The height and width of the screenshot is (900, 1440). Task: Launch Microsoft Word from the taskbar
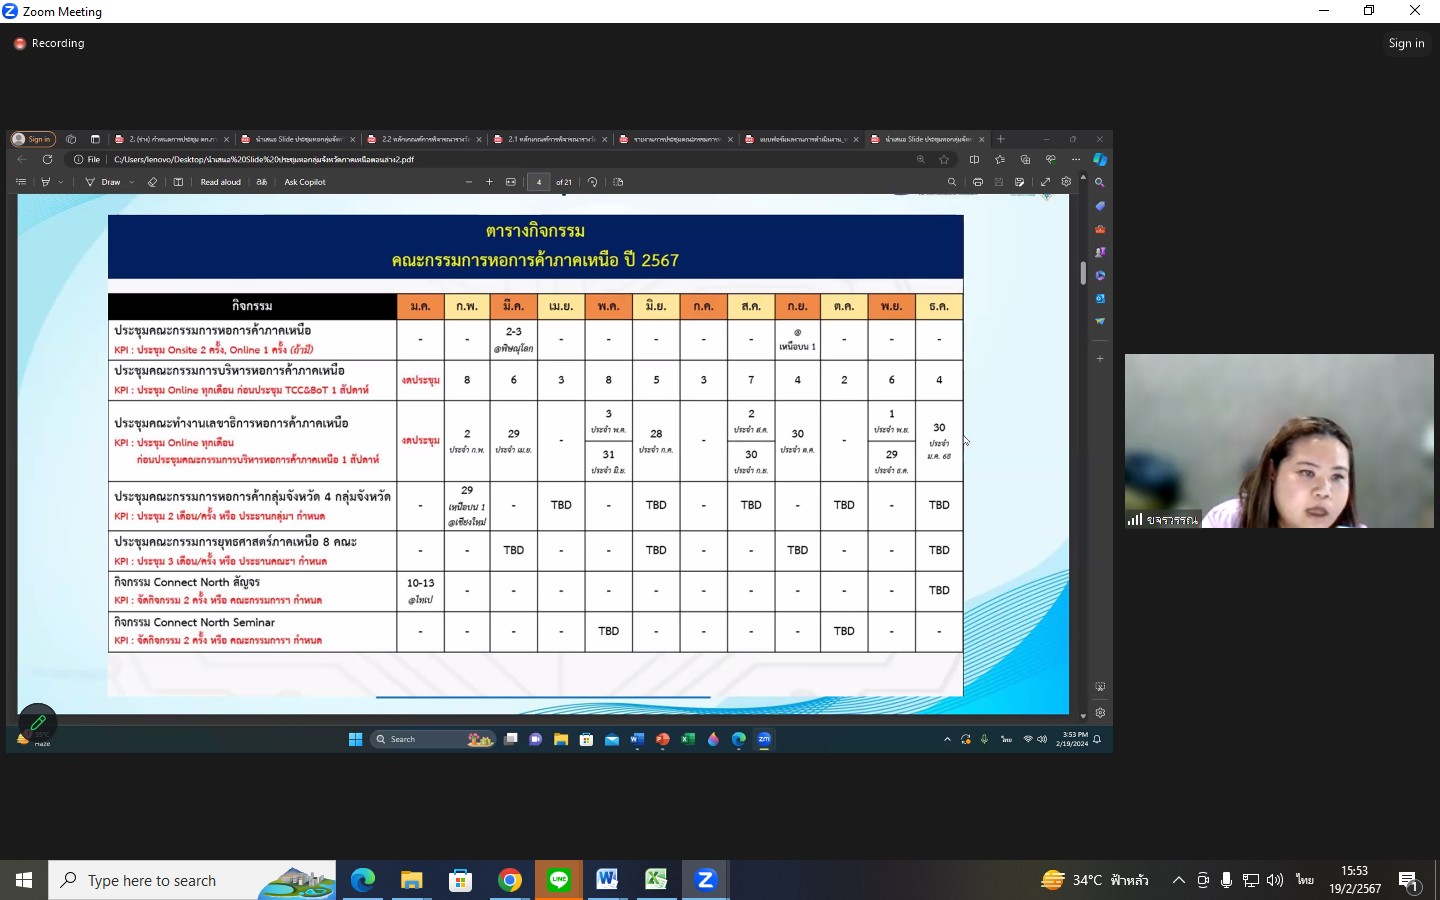(x=607, y=880)
